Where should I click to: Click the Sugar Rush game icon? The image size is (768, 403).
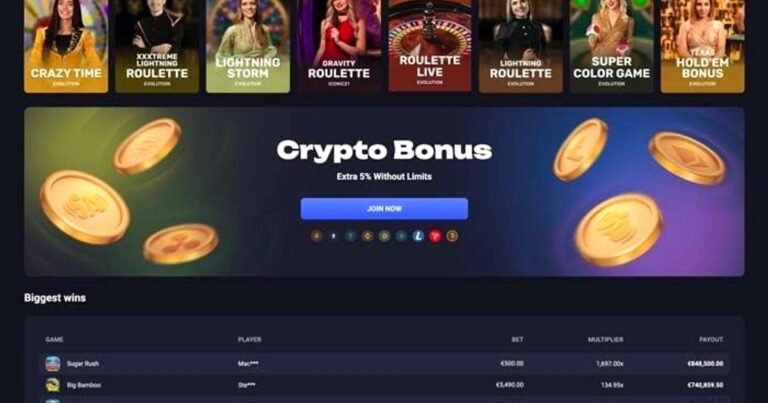(x=53, y=364)
